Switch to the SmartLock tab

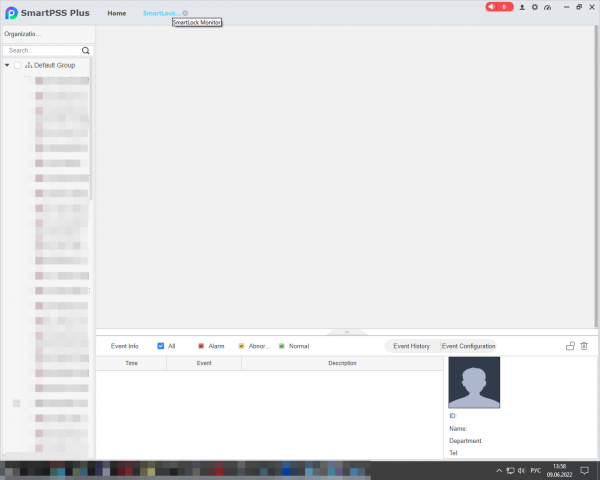[161, 13]
